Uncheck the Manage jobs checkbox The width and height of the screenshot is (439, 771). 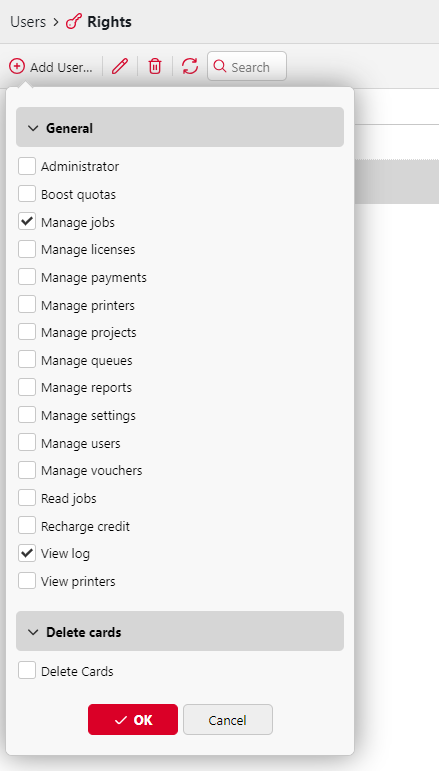27,222
